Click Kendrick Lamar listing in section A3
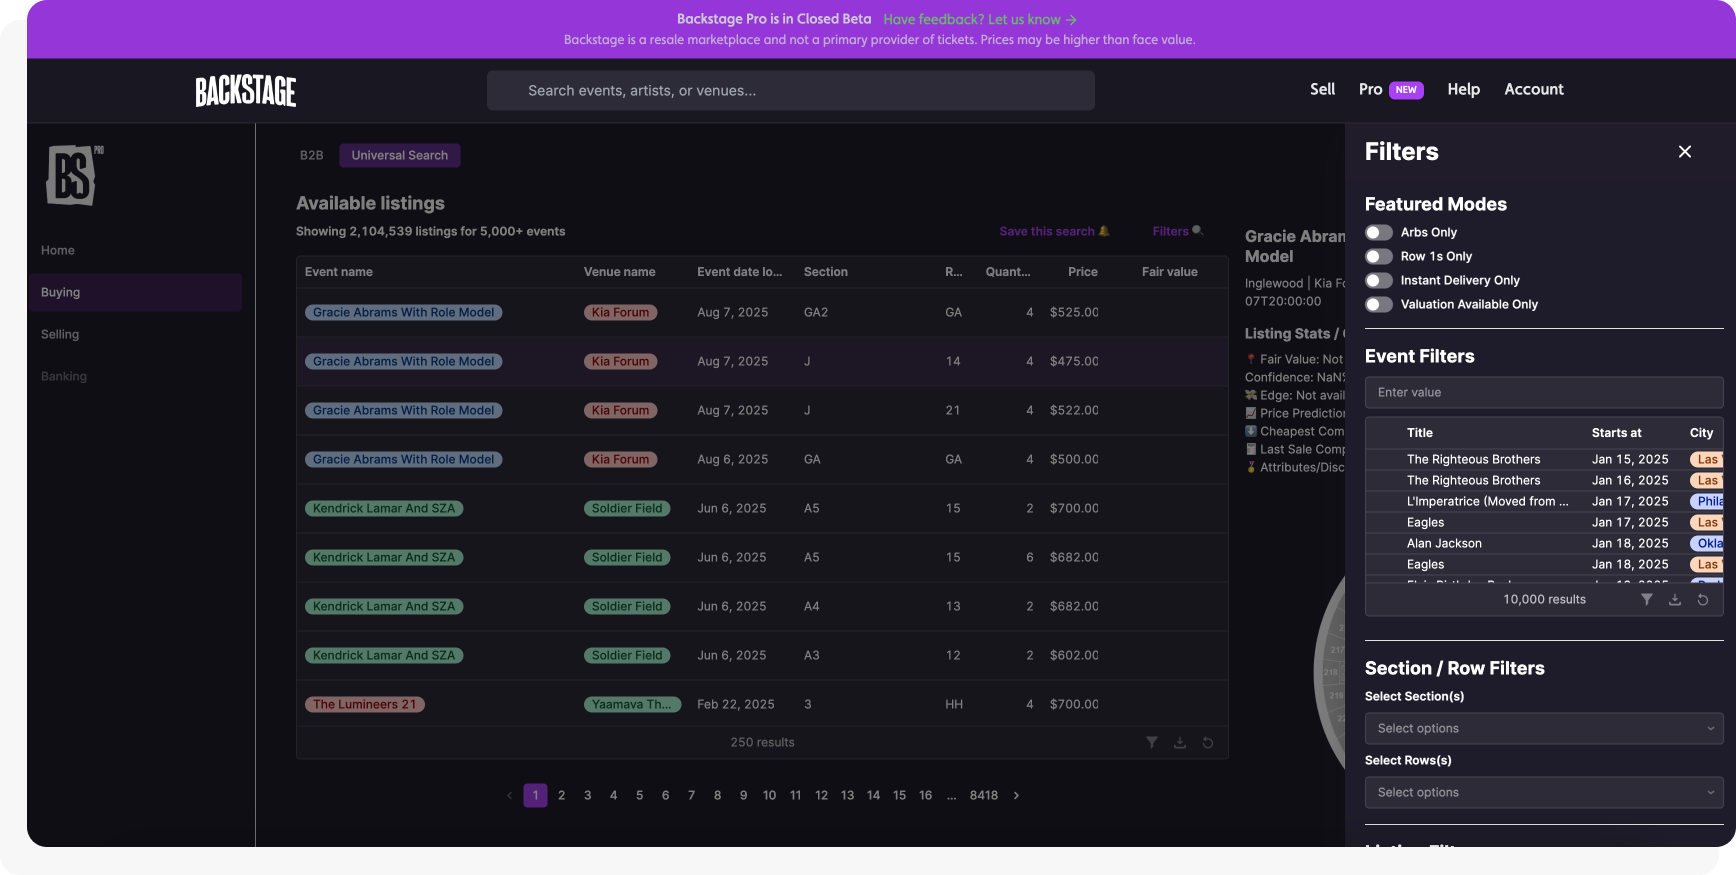1736x875 pixels. point(762,655)
